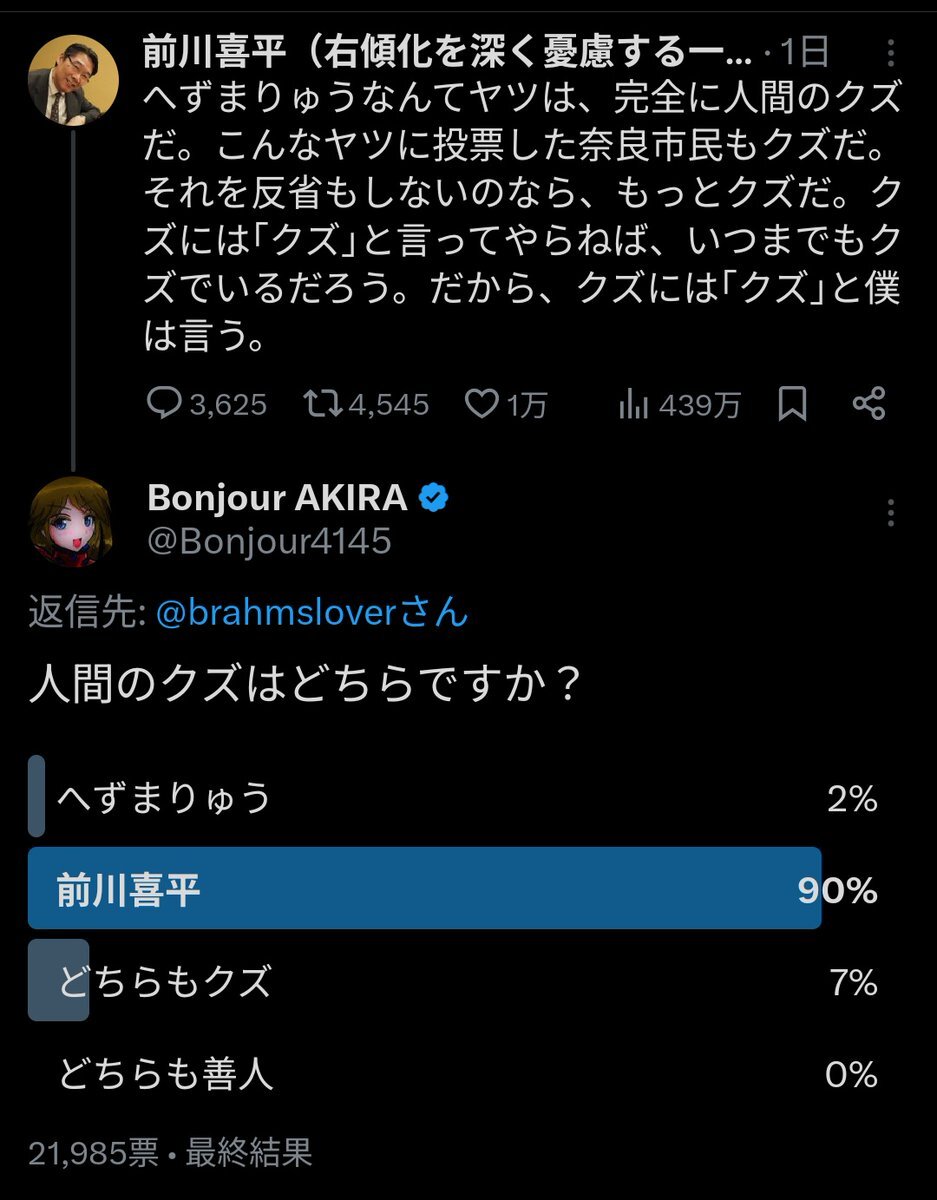The image size is (937, 1200).
Task: Click the blue verified badge beside Bonjour AKIRA
Action: tap(432, 498)
